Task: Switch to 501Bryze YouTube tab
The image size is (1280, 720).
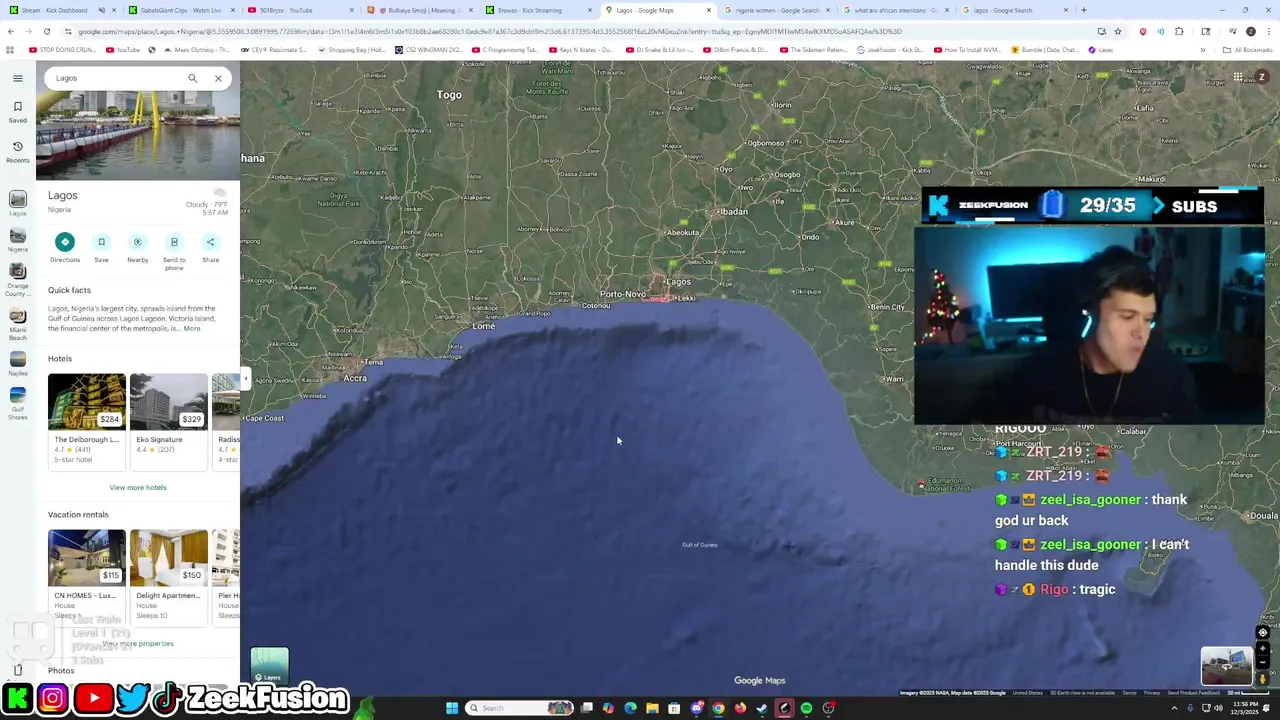Action: [x=300, y=10]
